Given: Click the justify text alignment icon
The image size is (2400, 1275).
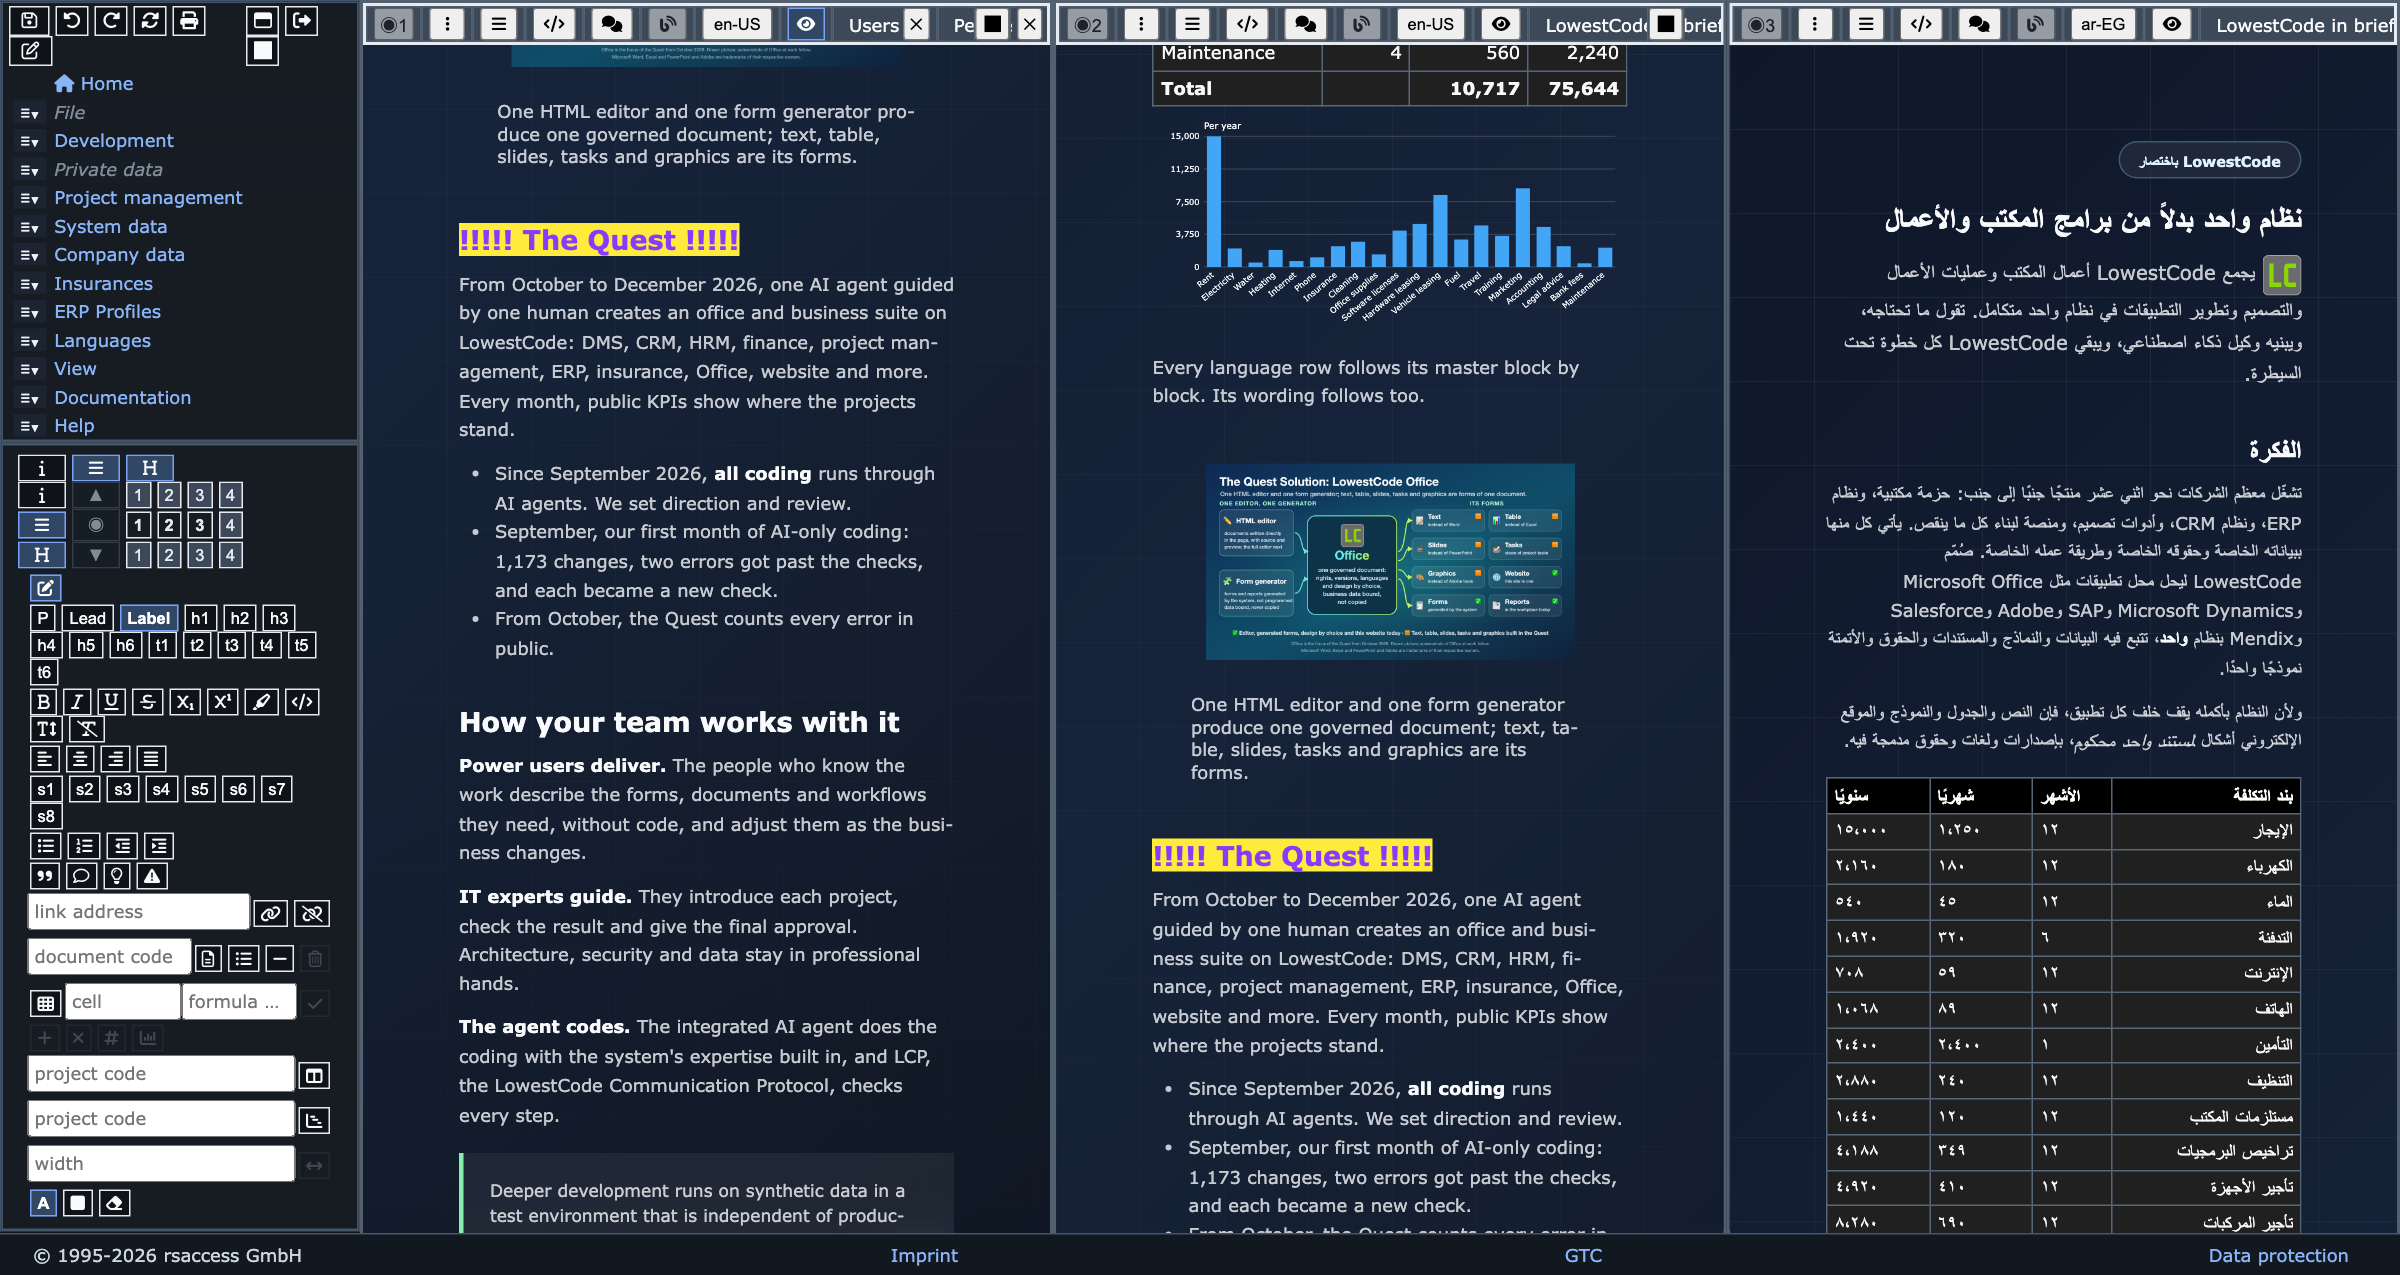Looking at the screenshot, I should tap(151, 759).
